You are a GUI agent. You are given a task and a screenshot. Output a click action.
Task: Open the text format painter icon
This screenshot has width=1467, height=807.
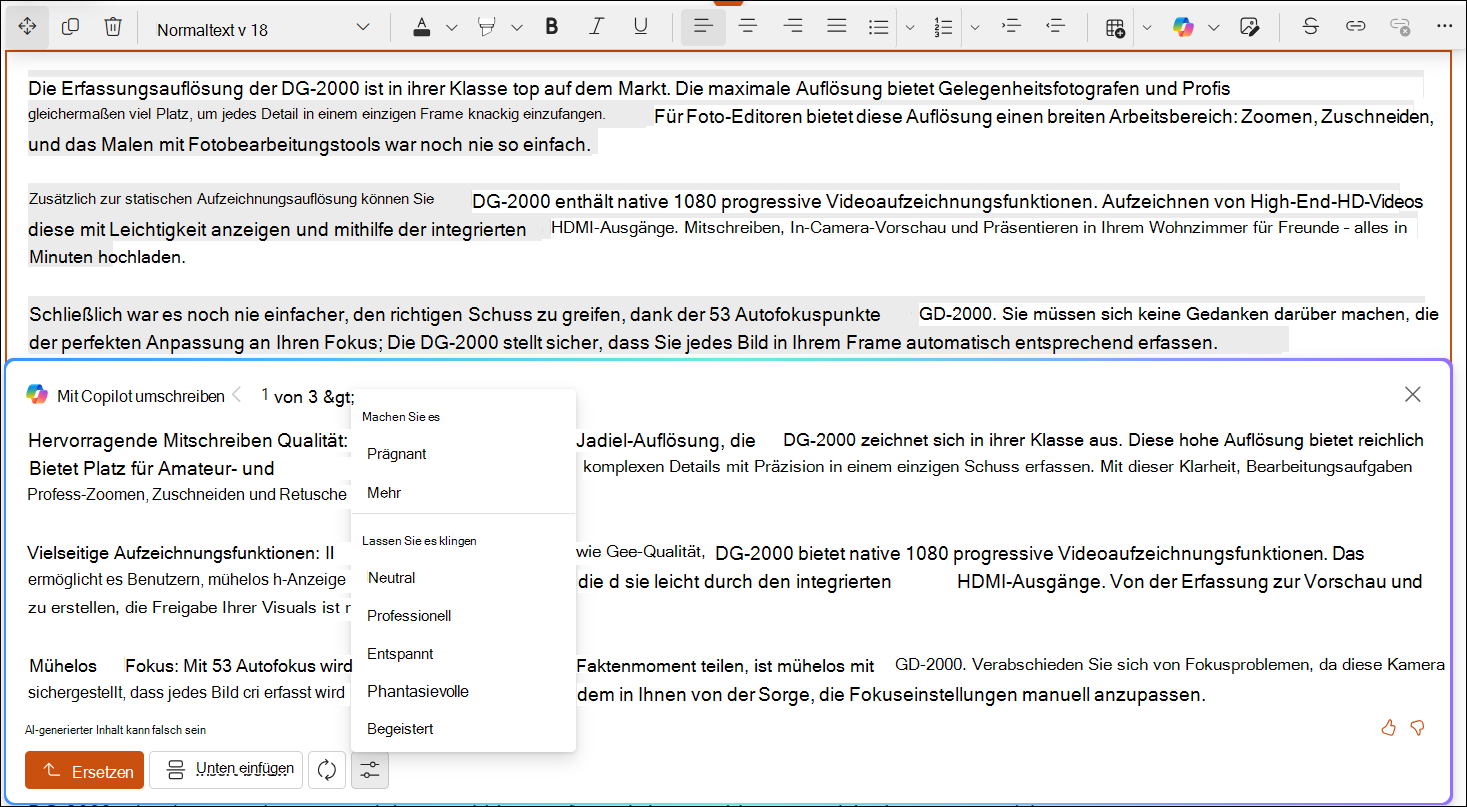(1249, 27)
